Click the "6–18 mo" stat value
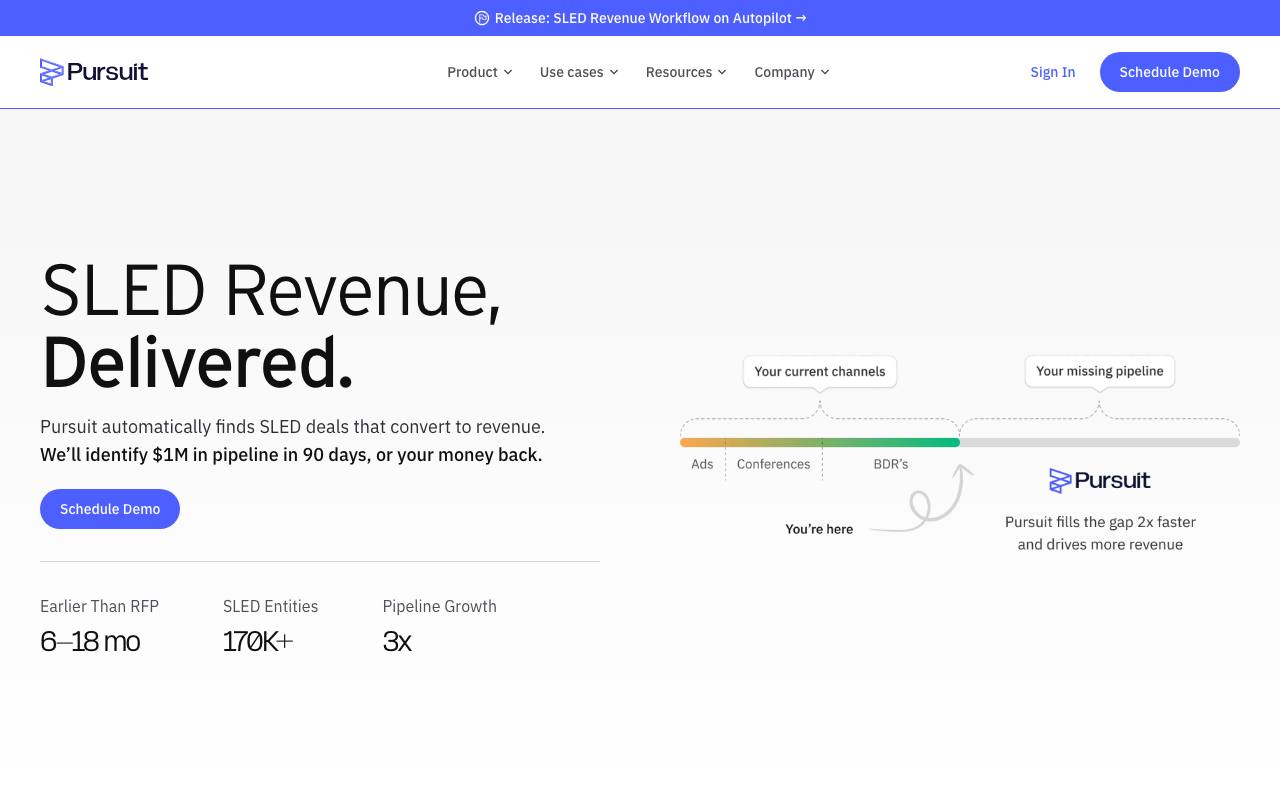This screenshot has width=1280, height=800. tap(90, 641)
